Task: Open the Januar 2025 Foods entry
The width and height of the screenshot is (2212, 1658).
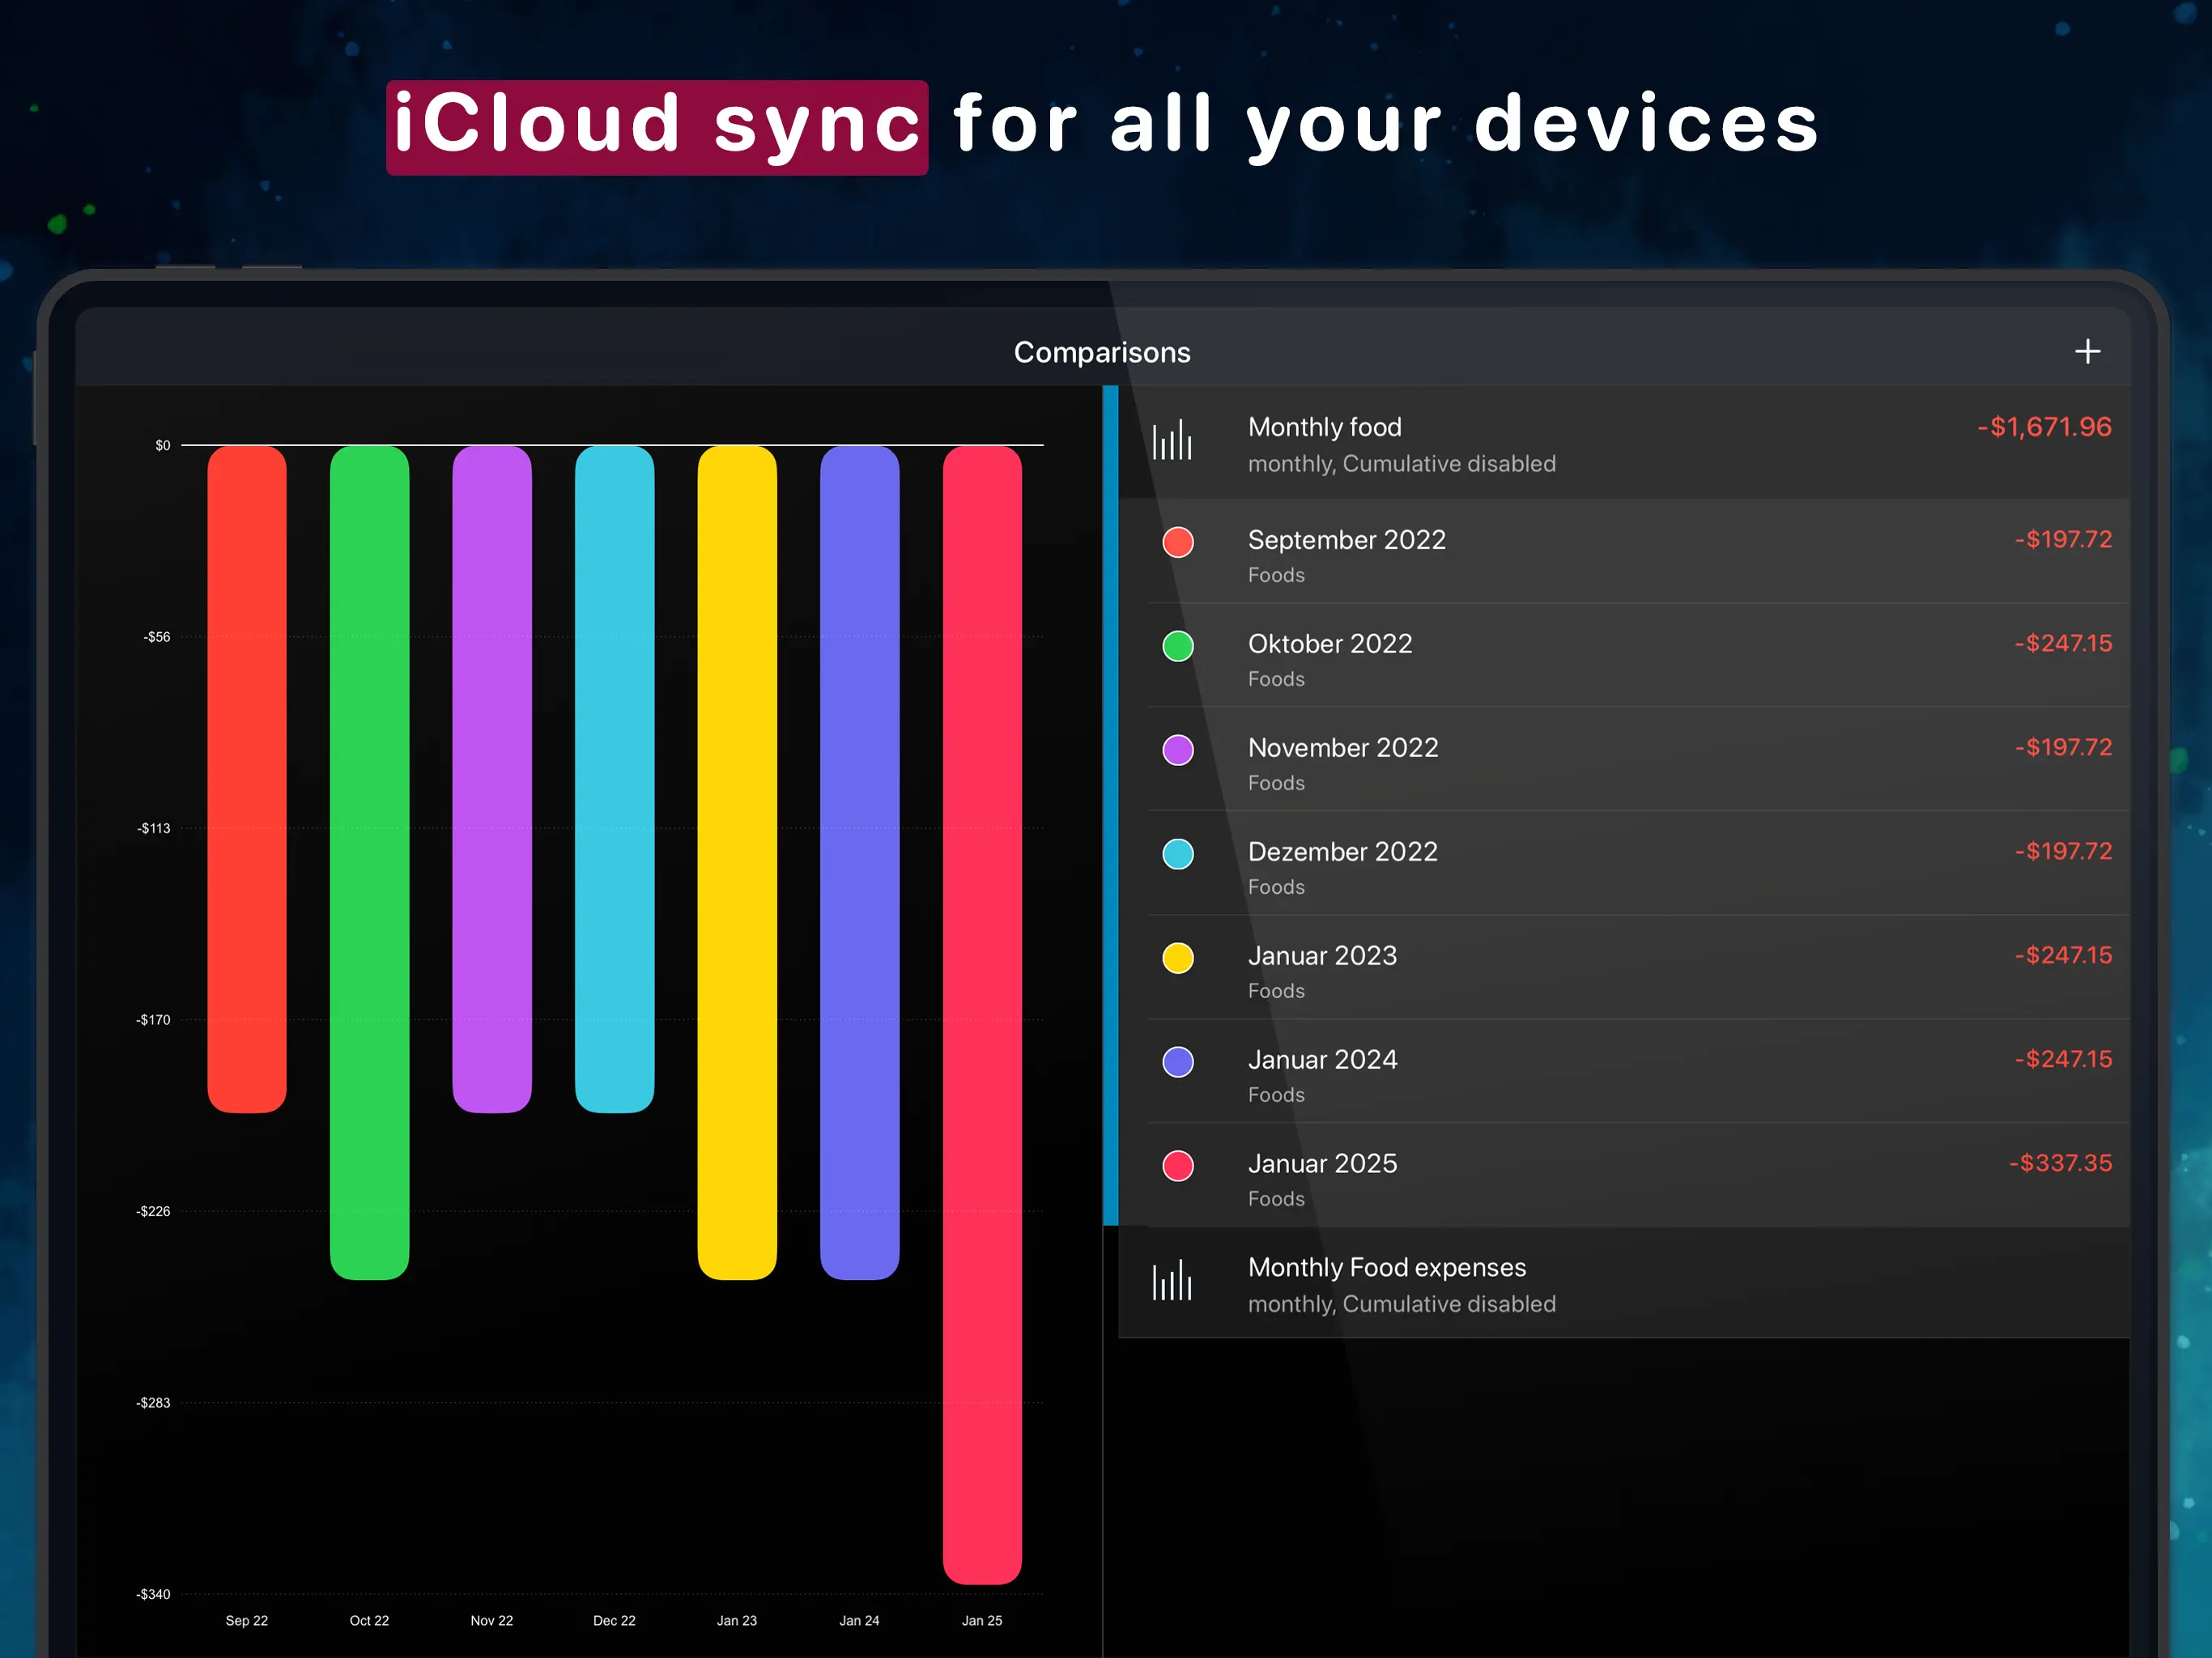Action: [1322, 1179]
